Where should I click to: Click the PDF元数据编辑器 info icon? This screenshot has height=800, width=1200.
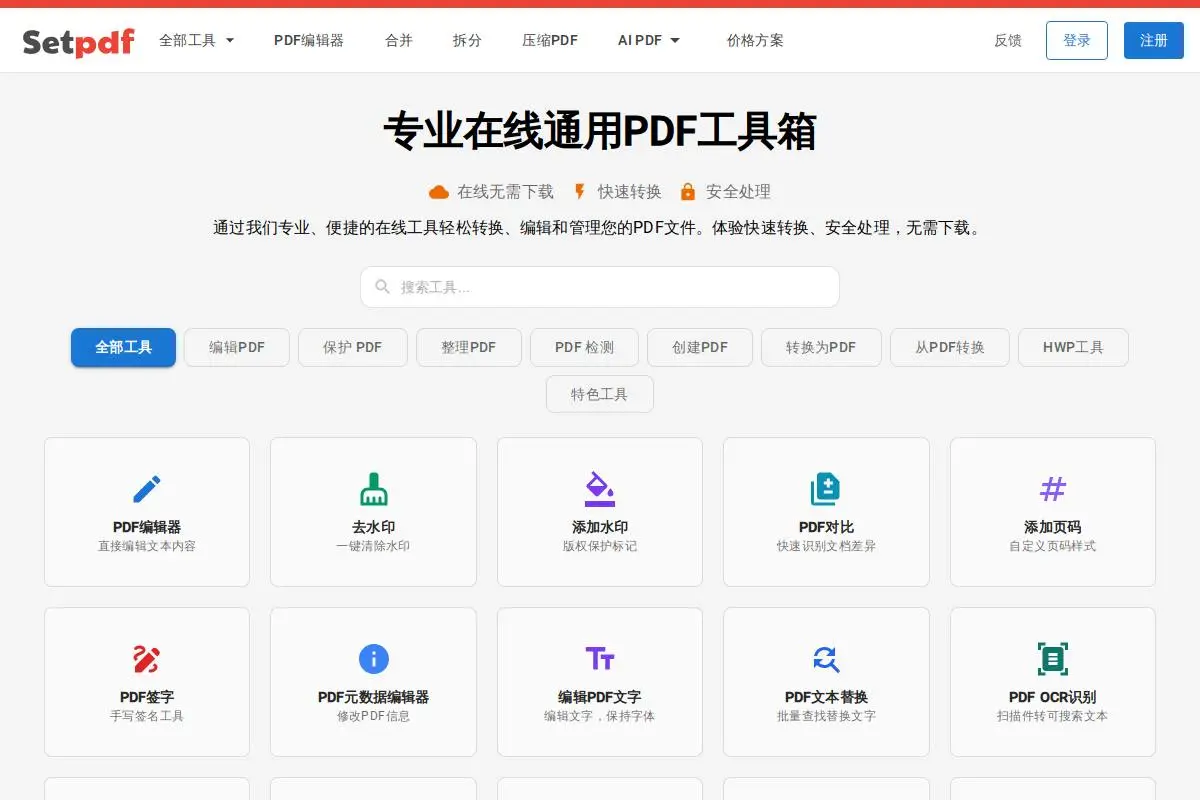374,659
